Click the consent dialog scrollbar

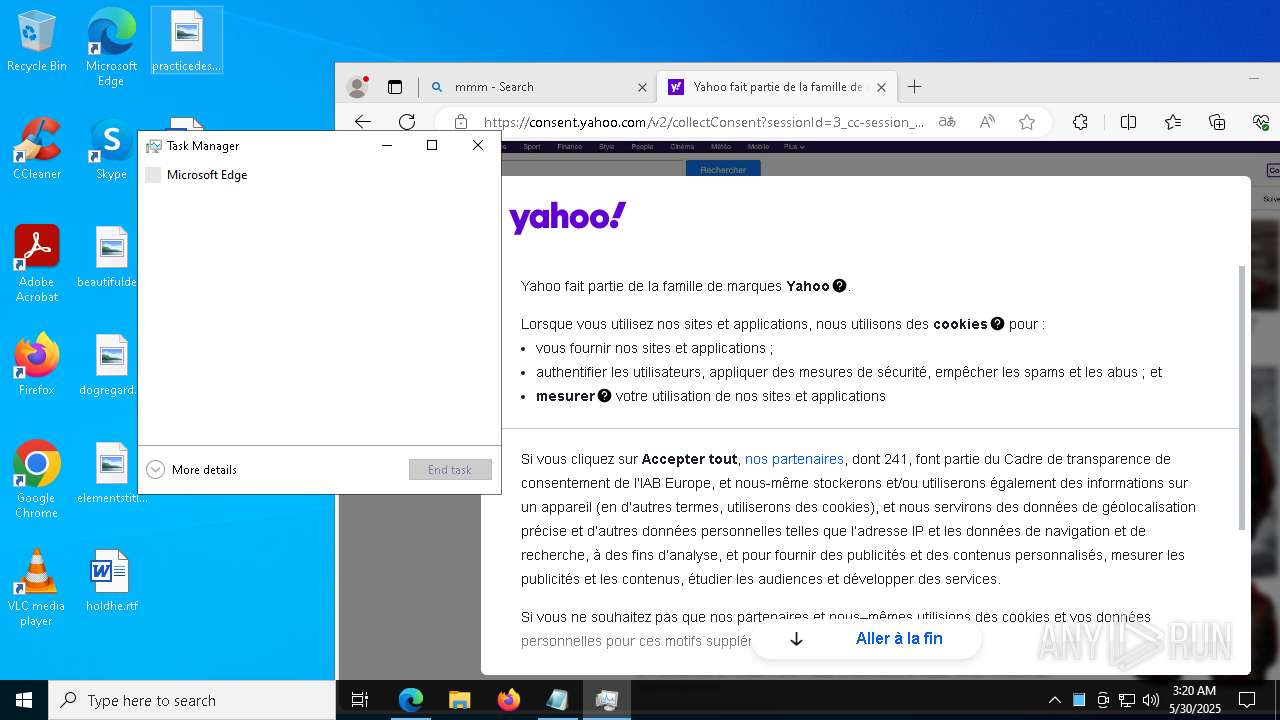point(1243,397)
